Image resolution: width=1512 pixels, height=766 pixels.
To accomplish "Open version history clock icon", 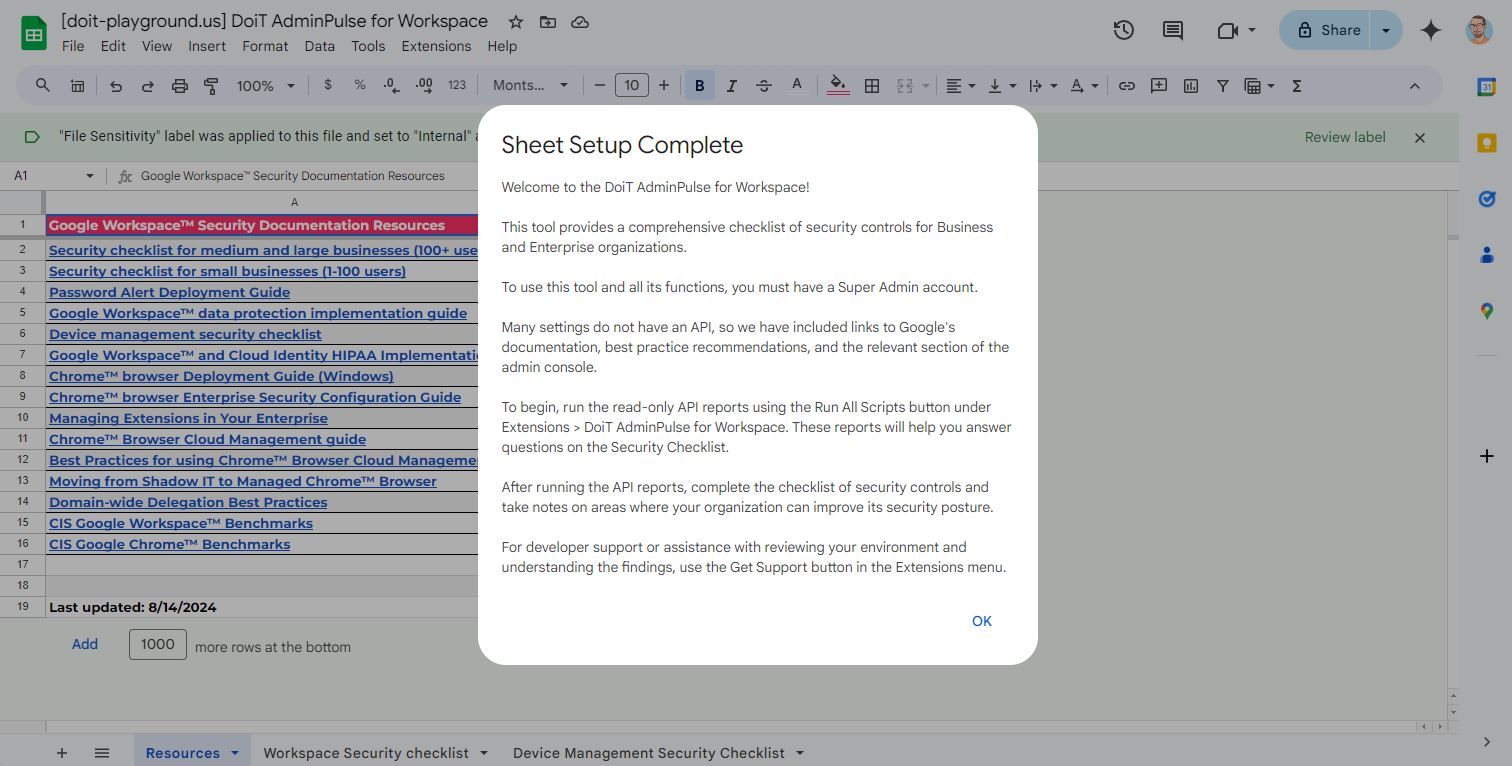I will 1123,30.
